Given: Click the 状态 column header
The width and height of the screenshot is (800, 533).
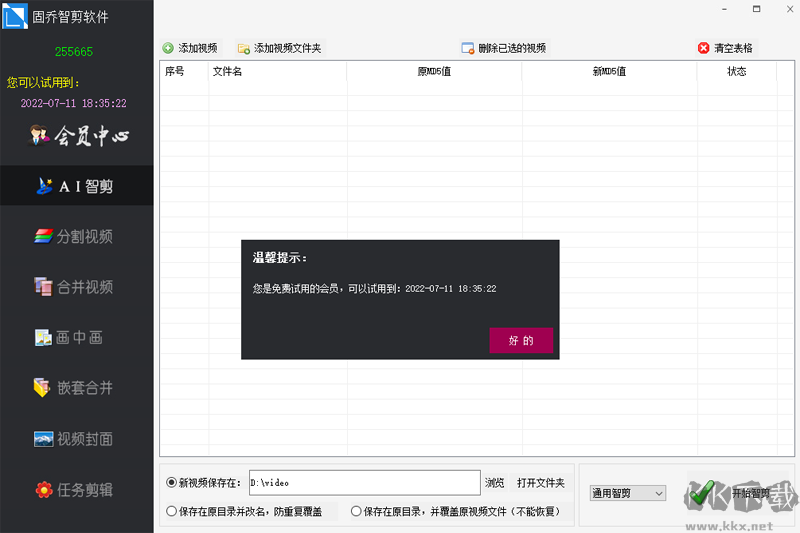Looking at the screenshot, I should click(x=737, y=71).
